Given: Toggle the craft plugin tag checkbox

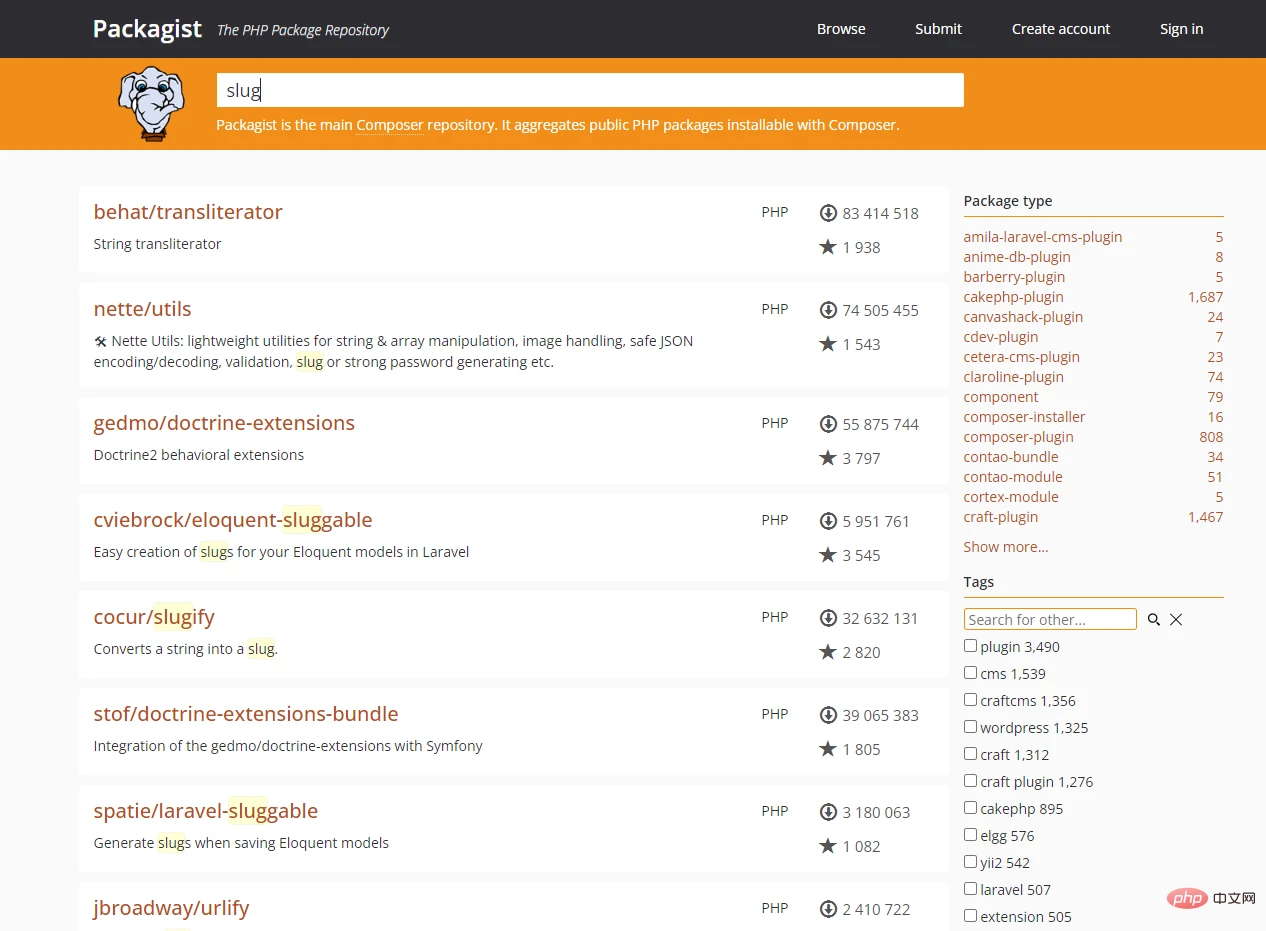Looking at the screenshot, I should coord(970,781).
